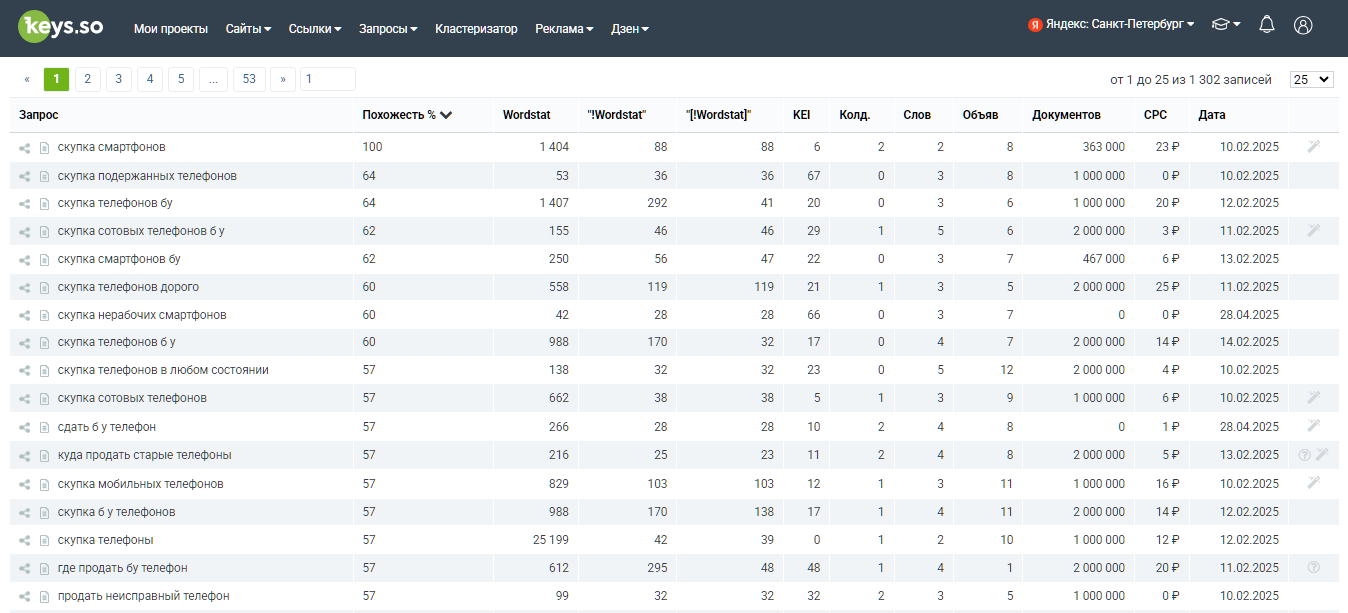
Task: Click share icon for 'скупка смартфонов' row
Action: coord(25,148)
